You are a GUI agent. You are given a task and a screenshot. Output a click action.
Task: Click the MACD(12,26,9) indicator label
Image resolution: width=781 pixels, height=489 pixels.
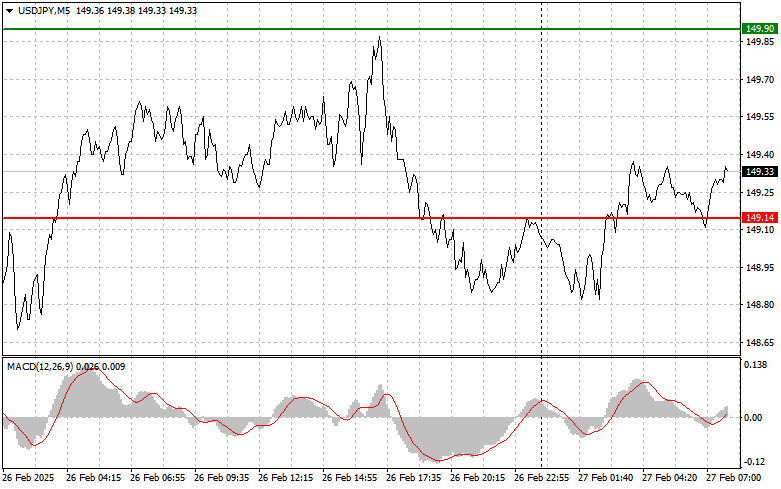tap(48, 366)
